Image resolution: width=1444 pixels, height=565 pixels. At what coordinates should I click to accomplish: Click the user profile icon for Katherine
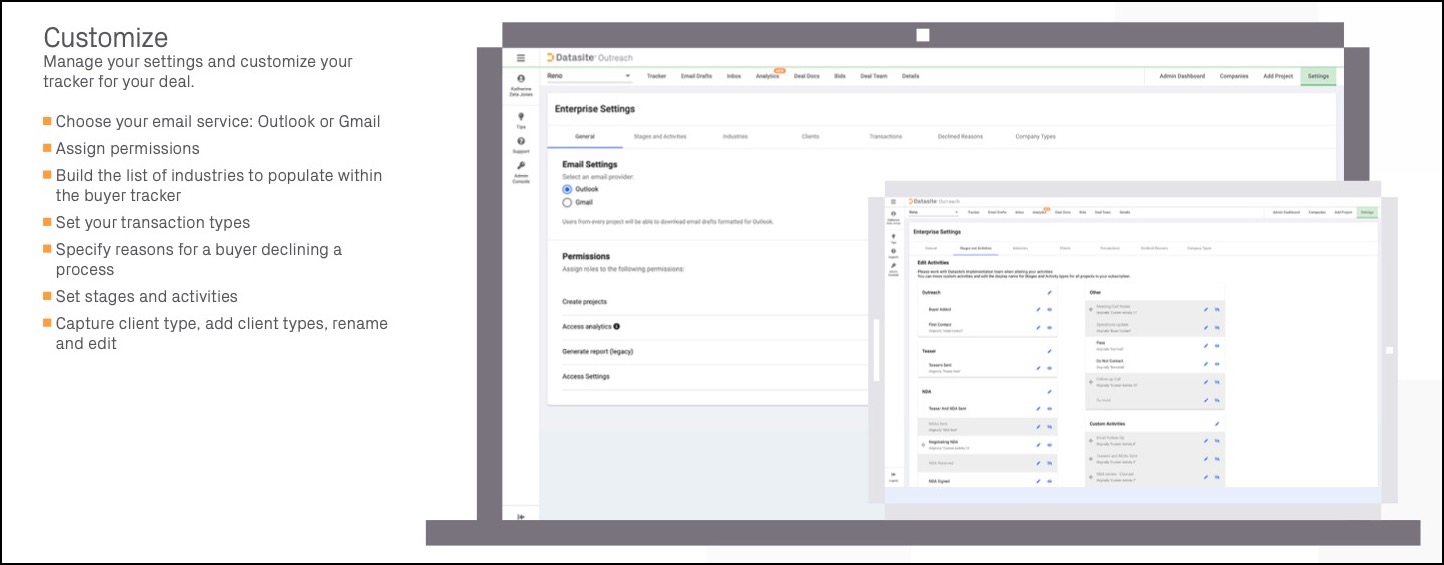521,78
